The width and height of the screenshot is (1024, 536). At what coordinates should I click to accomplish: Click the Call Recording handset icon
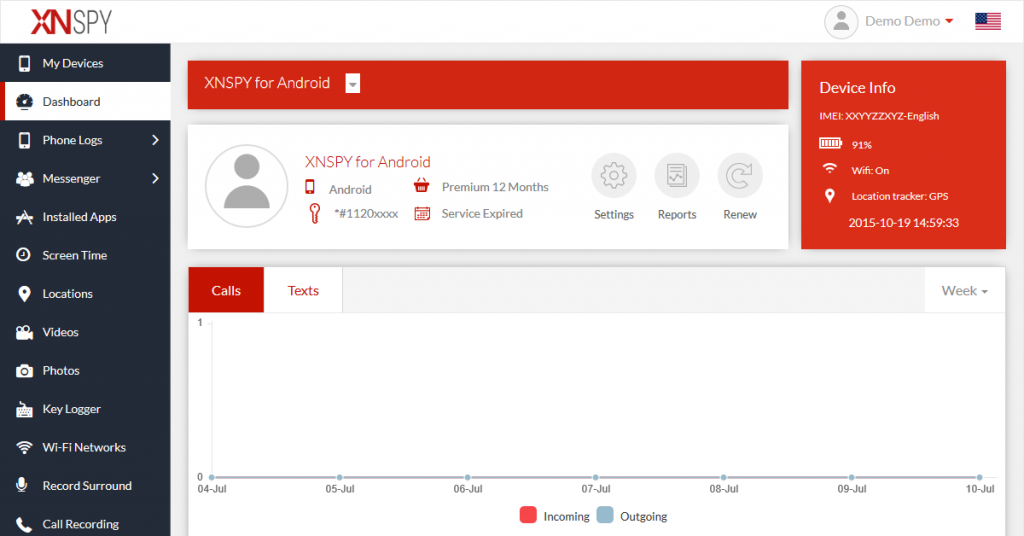(x=24, y=524)
